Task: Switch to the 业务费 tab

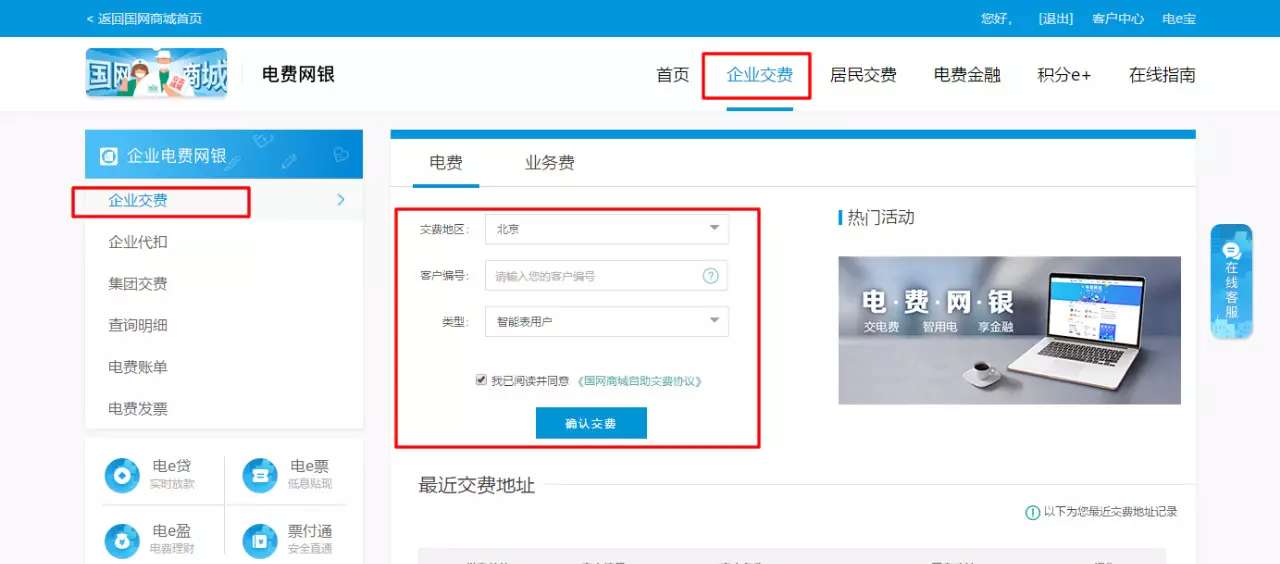Action: click(550, 163)
